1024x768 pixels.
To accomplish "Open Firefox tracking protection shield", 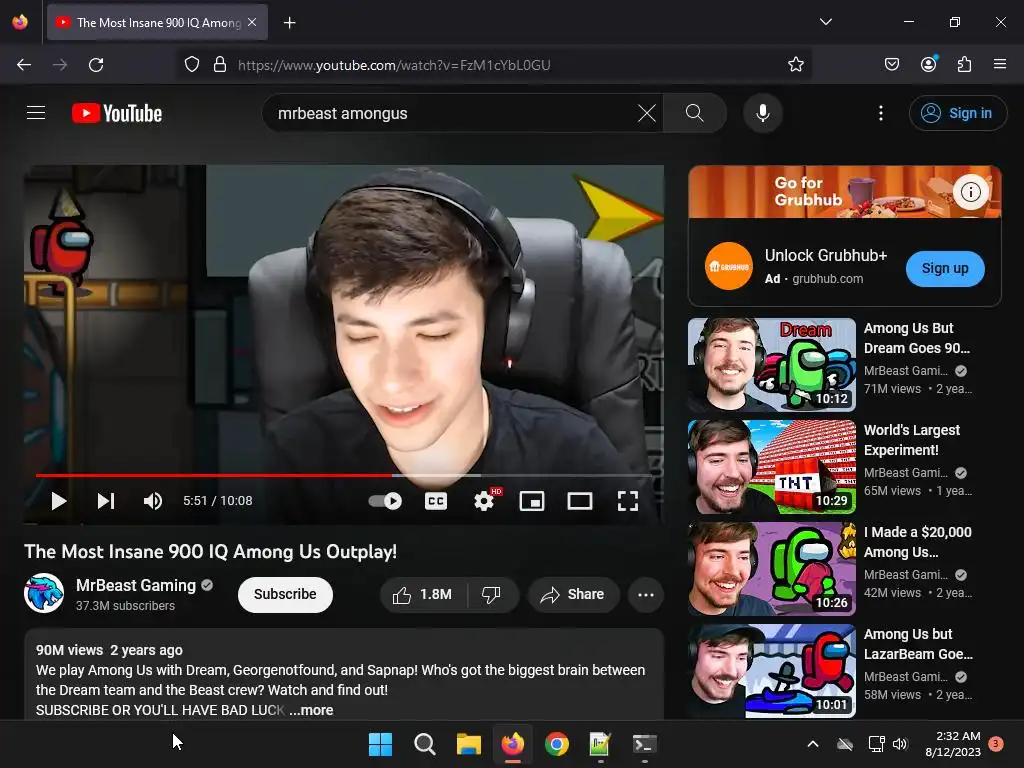I will point(191,65).
